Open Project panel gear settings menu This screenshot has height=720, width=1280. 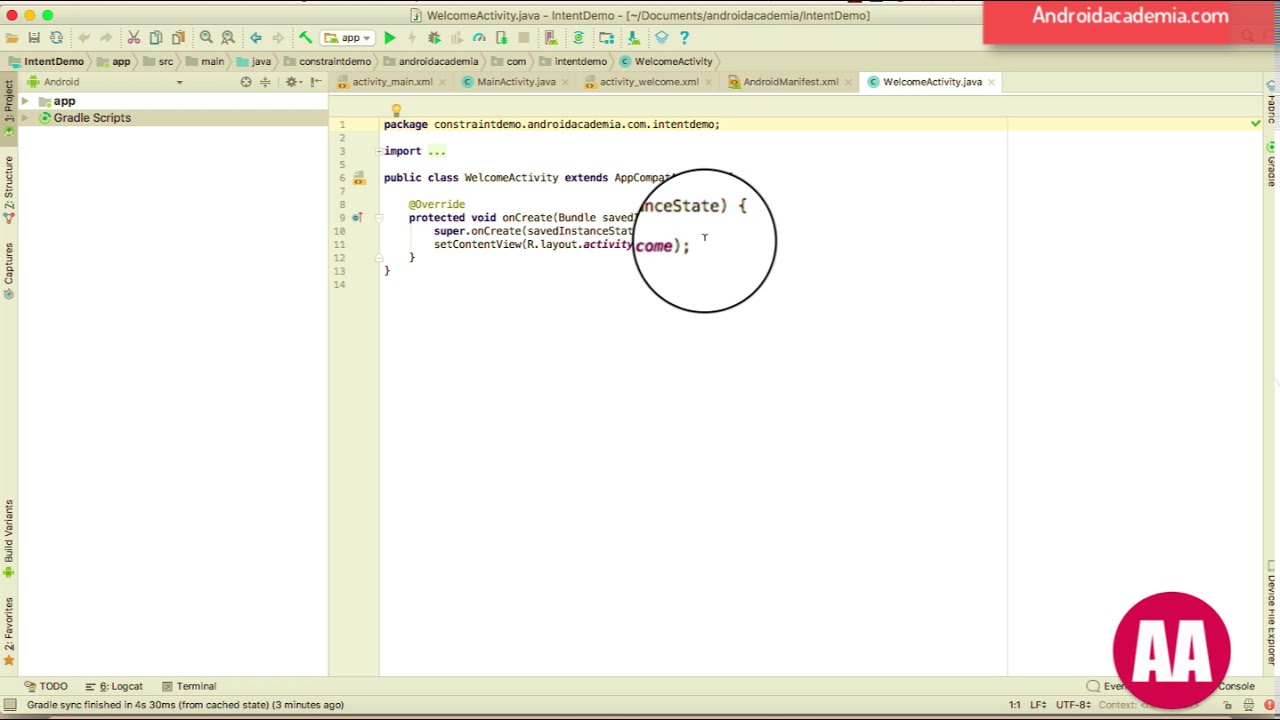[x=292, y=82]
